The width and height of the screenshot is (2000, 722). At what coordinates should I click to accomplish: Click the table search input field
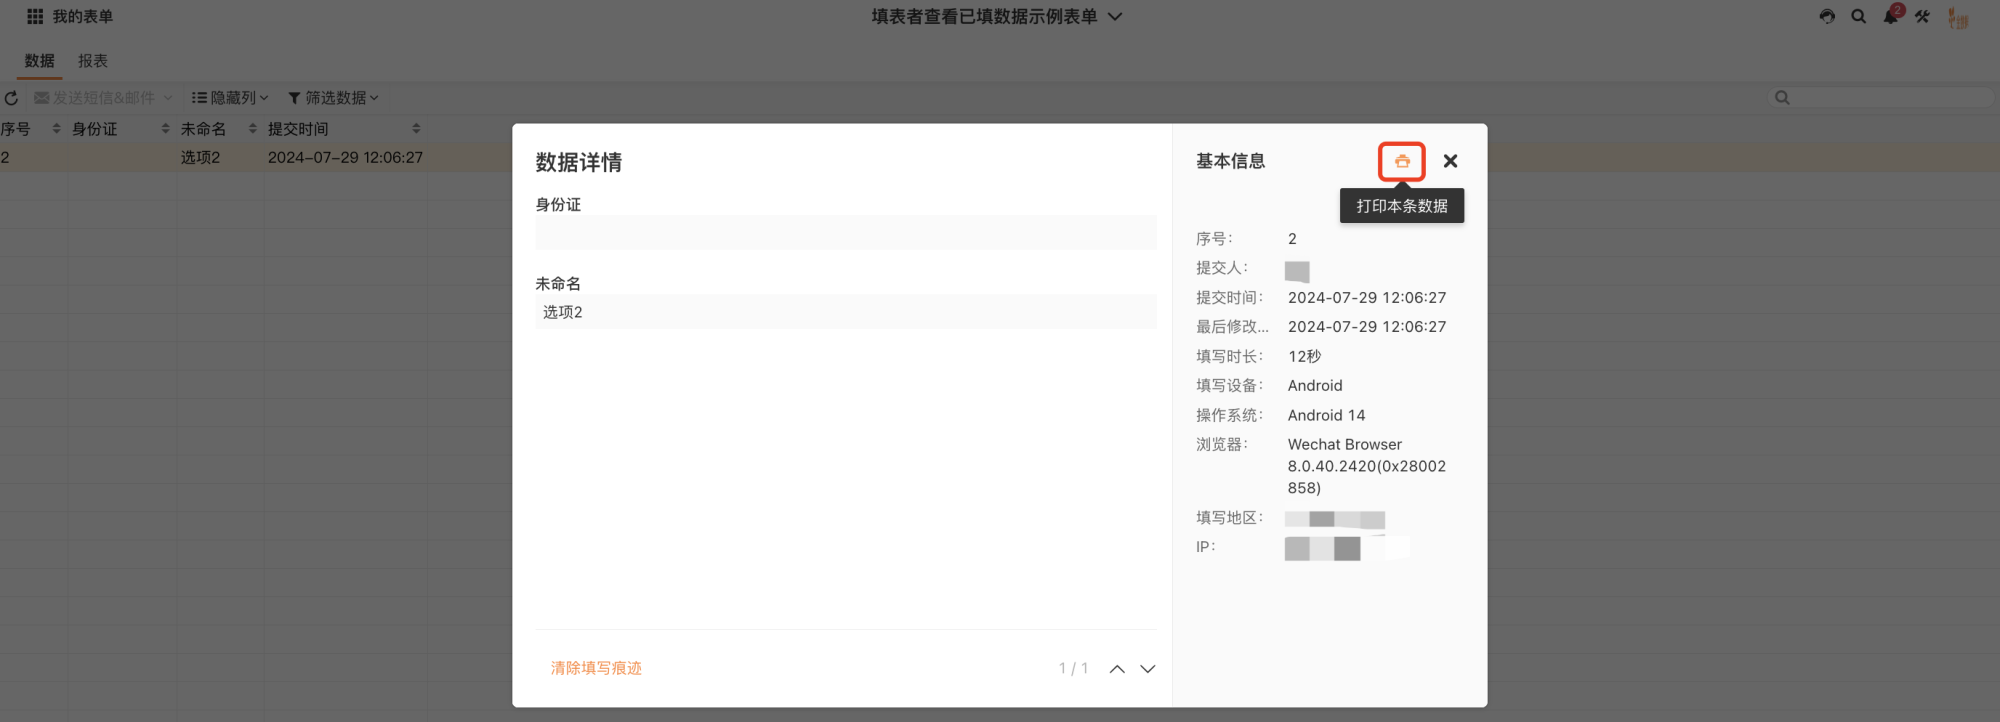[x=1881, y=98]
